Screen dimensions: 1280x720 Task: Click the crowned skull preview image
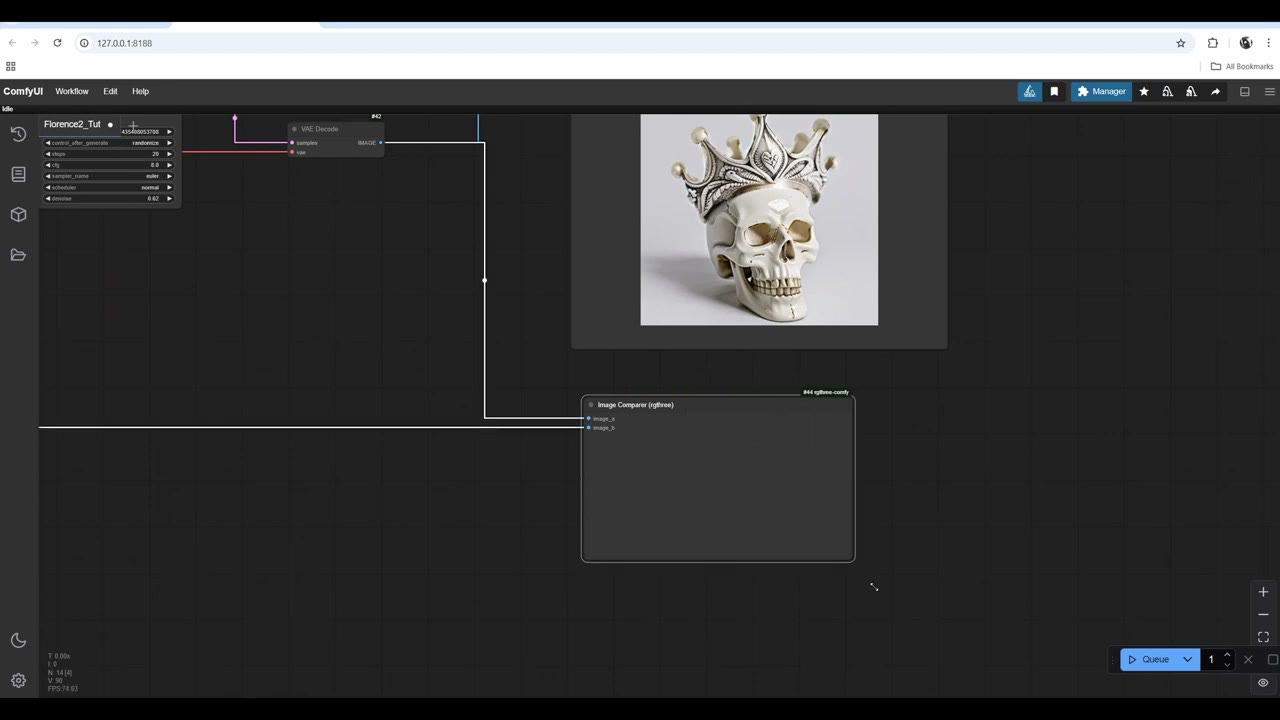pyautogui.click(x=759, y=220)
